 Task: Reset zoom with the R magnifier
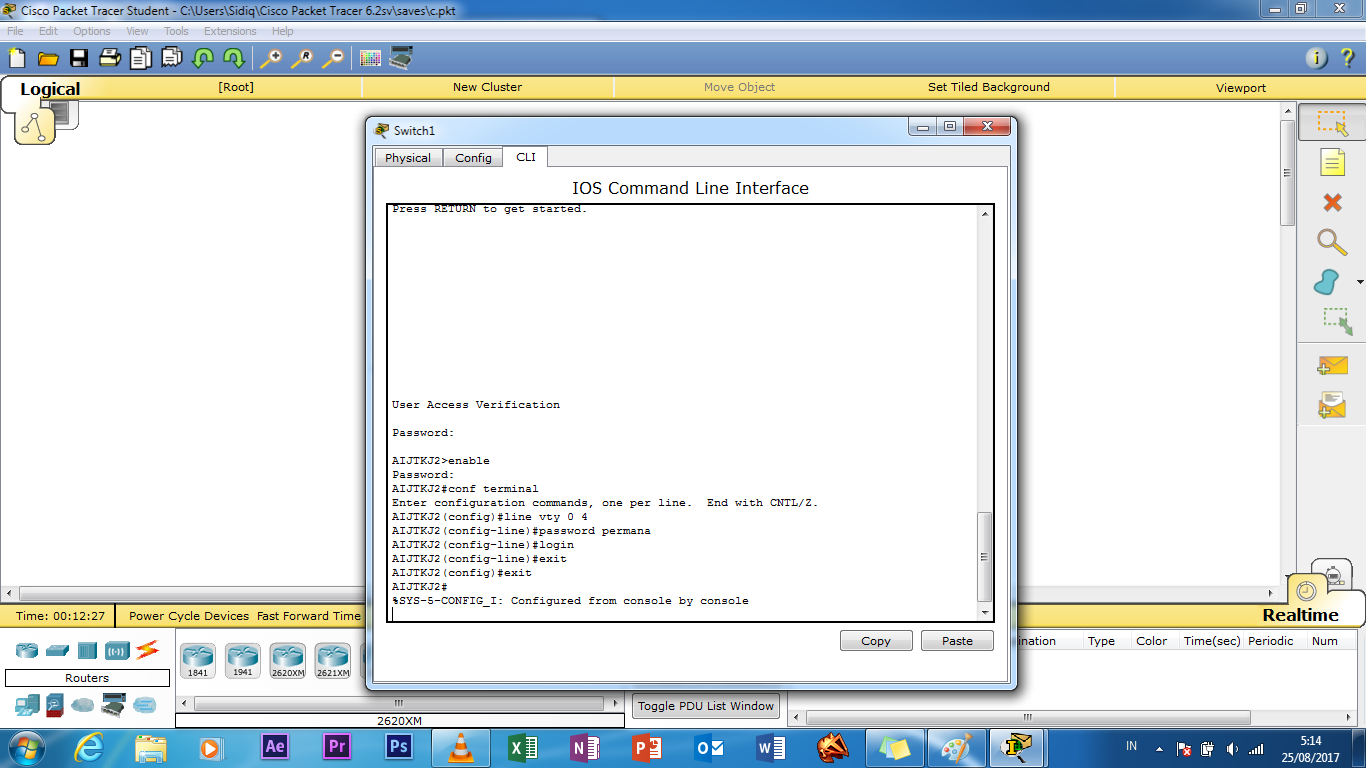point(301,58)
